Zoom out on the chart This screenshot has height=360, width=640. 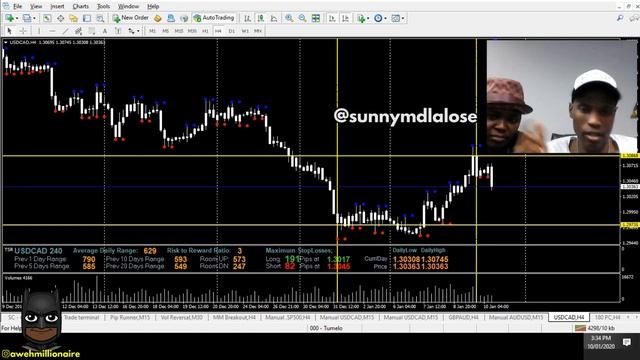(302, 18)
